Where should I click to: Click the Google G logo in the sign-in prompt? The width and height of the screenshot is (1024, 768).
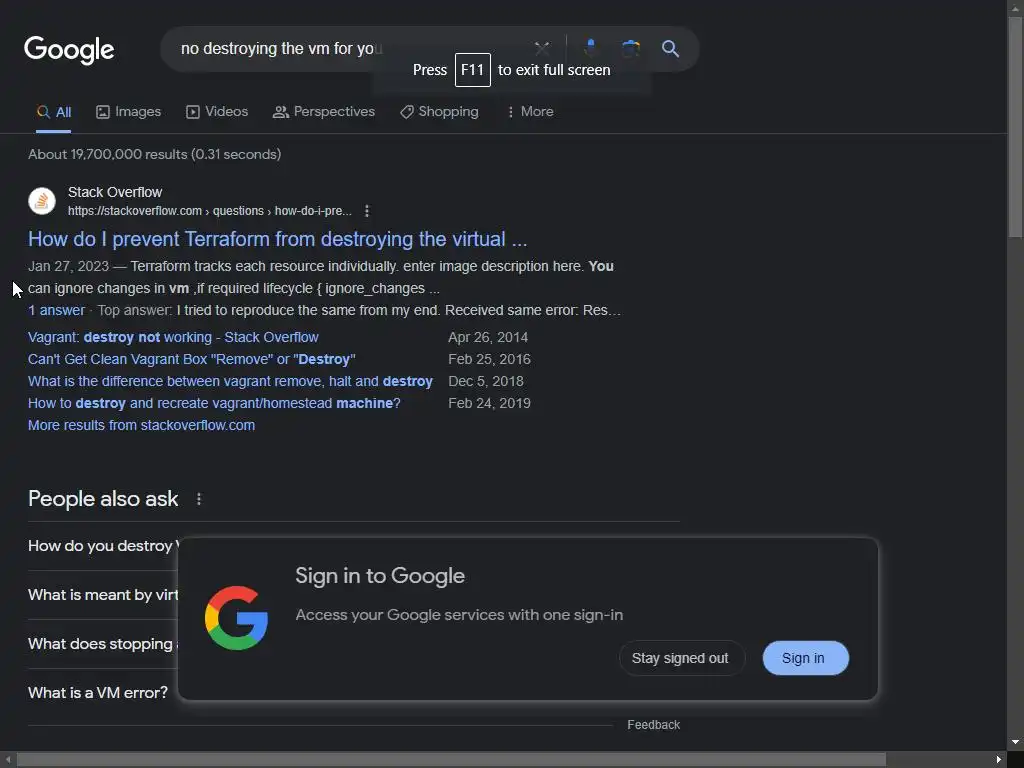236,618
